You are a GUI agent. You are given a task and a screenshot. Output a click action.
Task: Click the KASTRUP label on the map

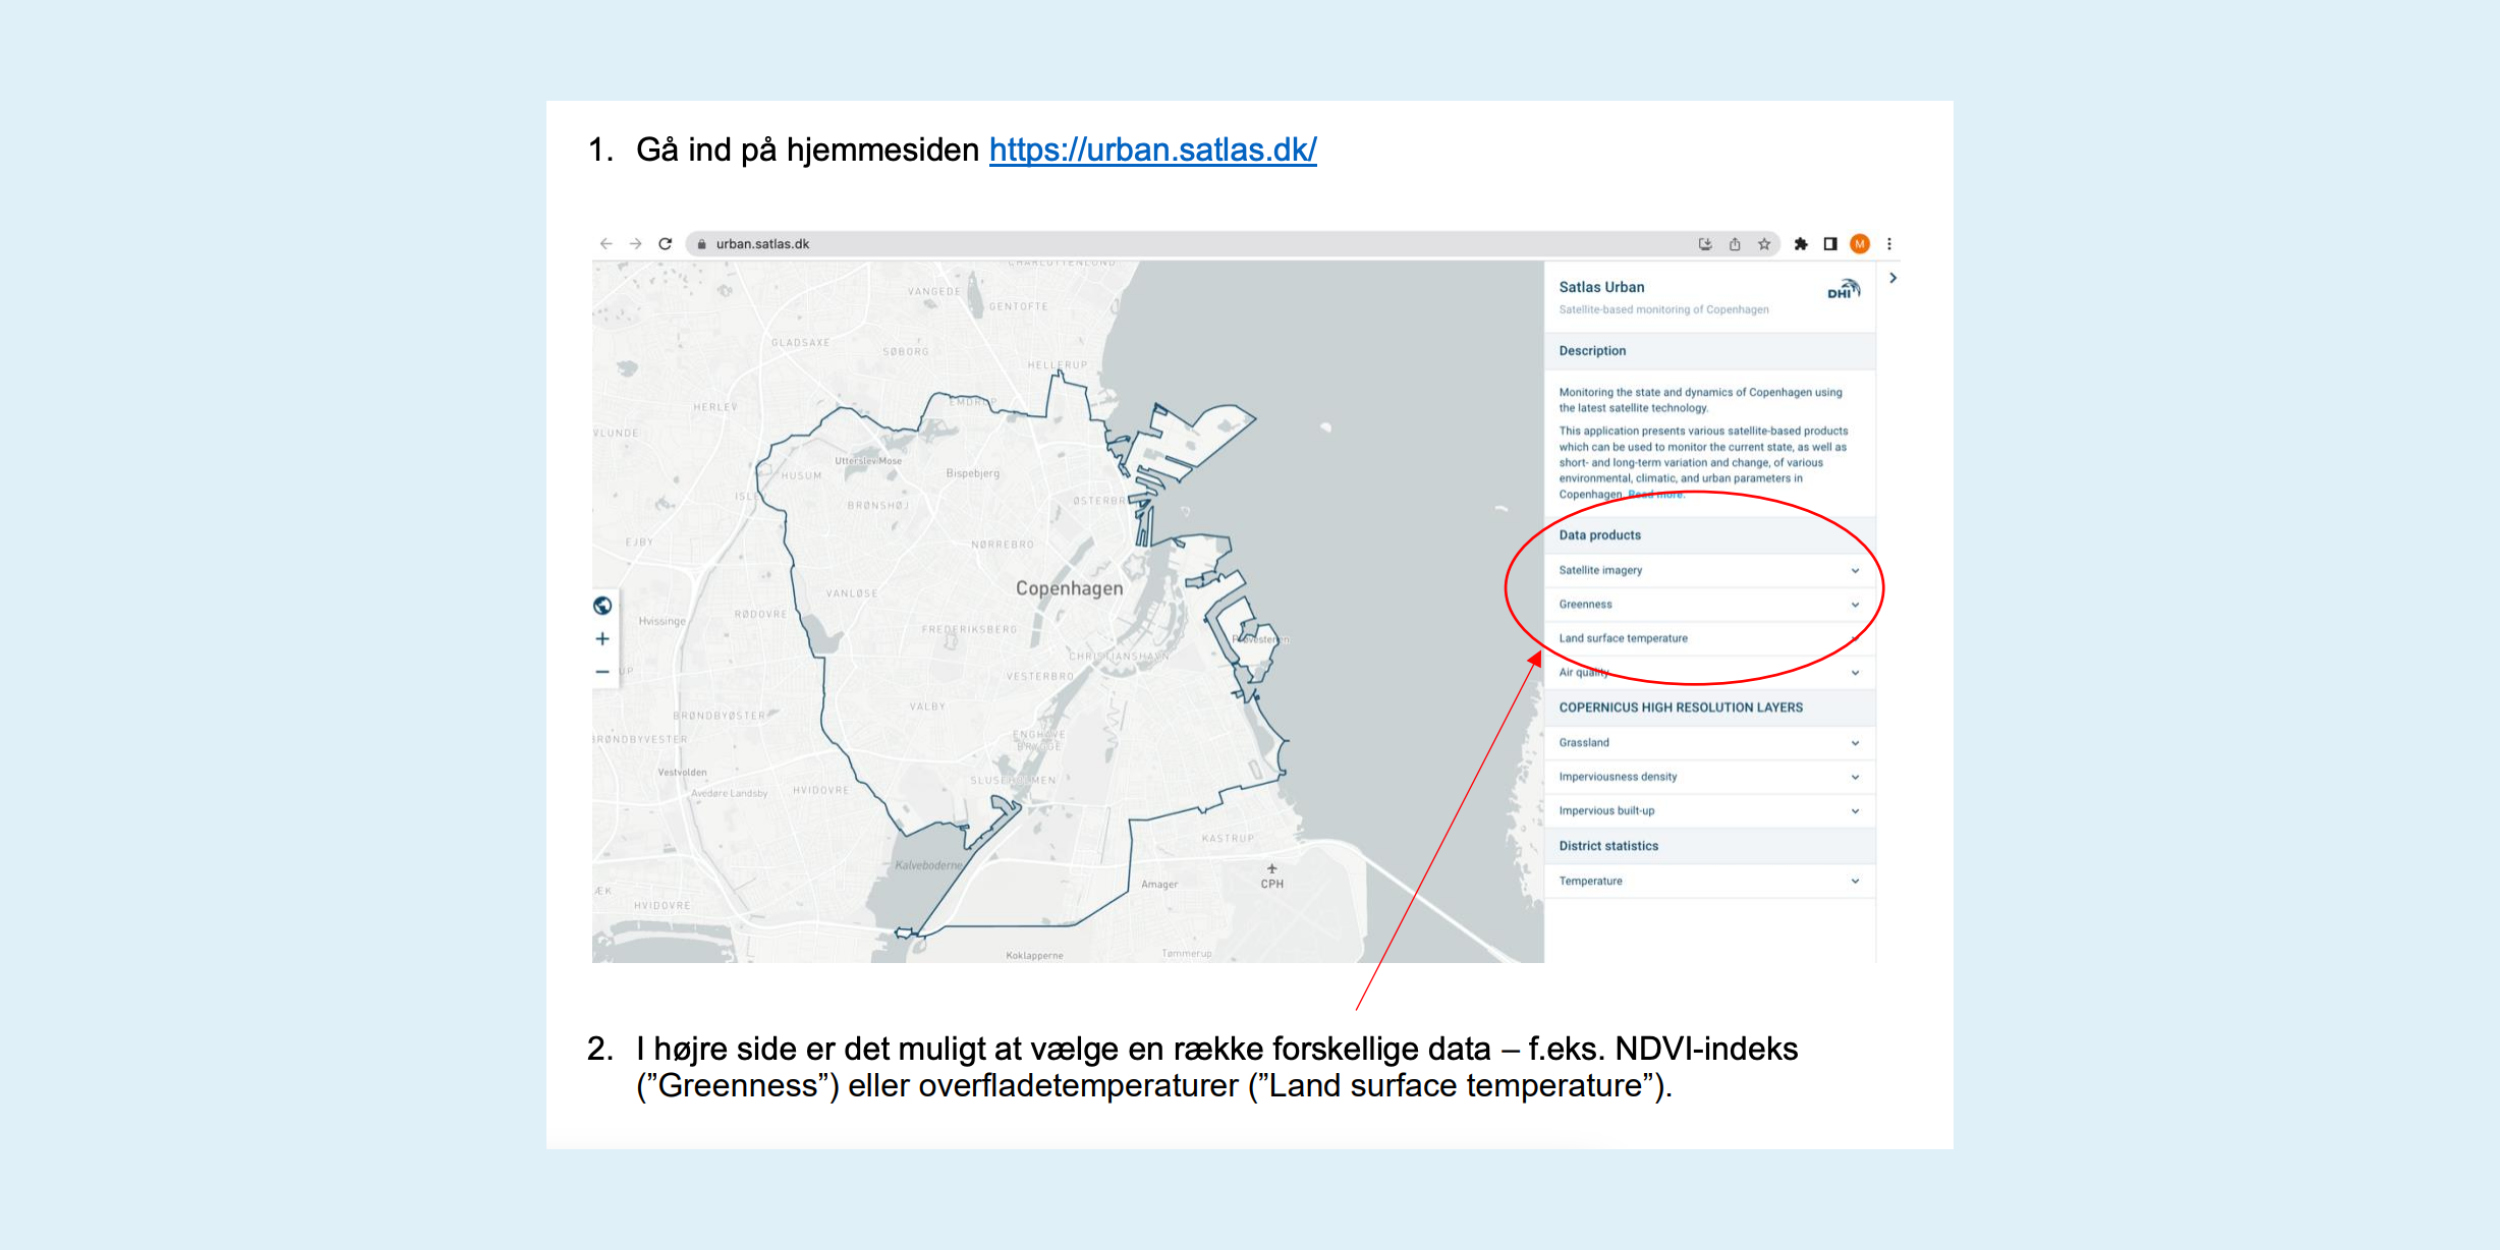1227,839
